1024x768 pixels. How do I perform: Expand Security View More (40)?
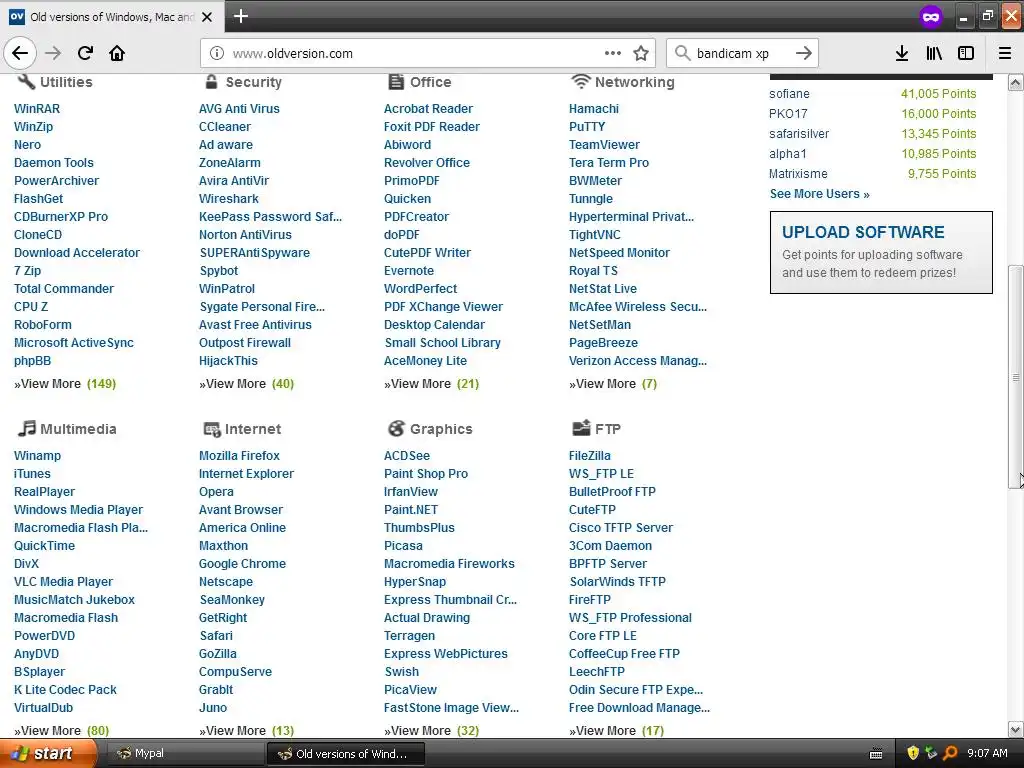[247, 383]
